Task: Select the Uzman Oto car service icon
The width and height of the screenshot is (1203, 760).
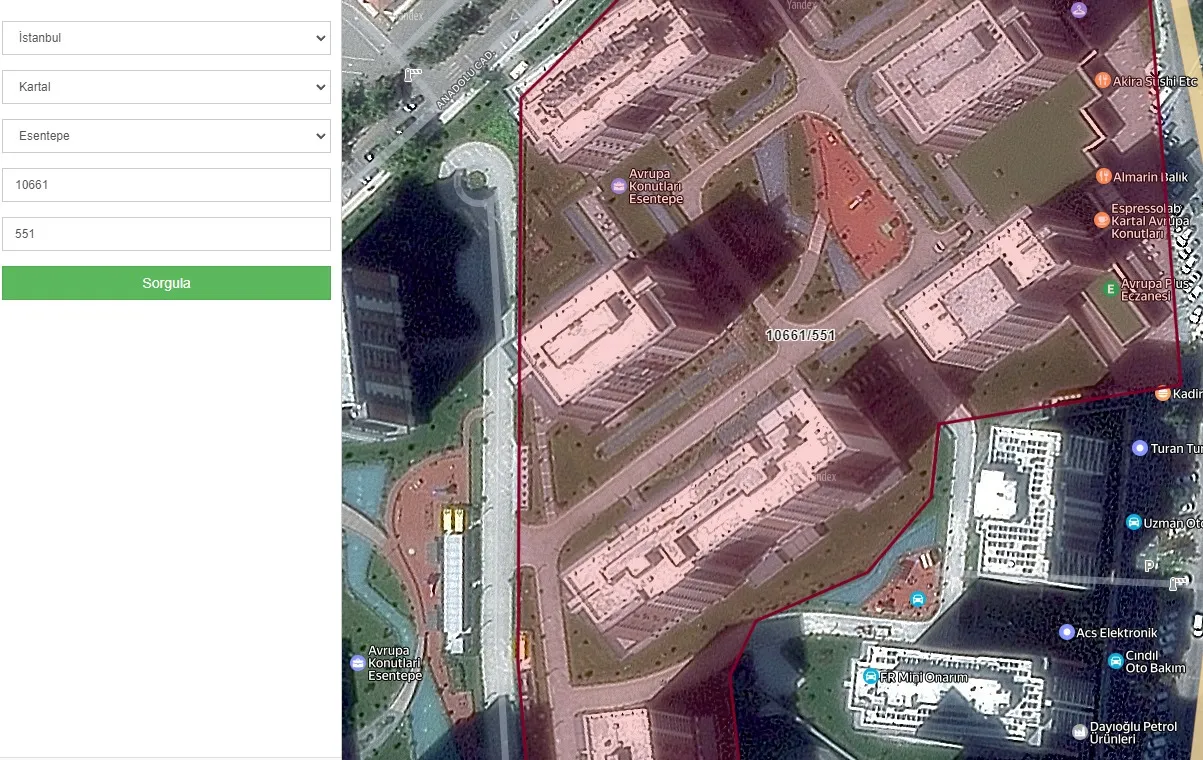Action: click(1133, 523)
